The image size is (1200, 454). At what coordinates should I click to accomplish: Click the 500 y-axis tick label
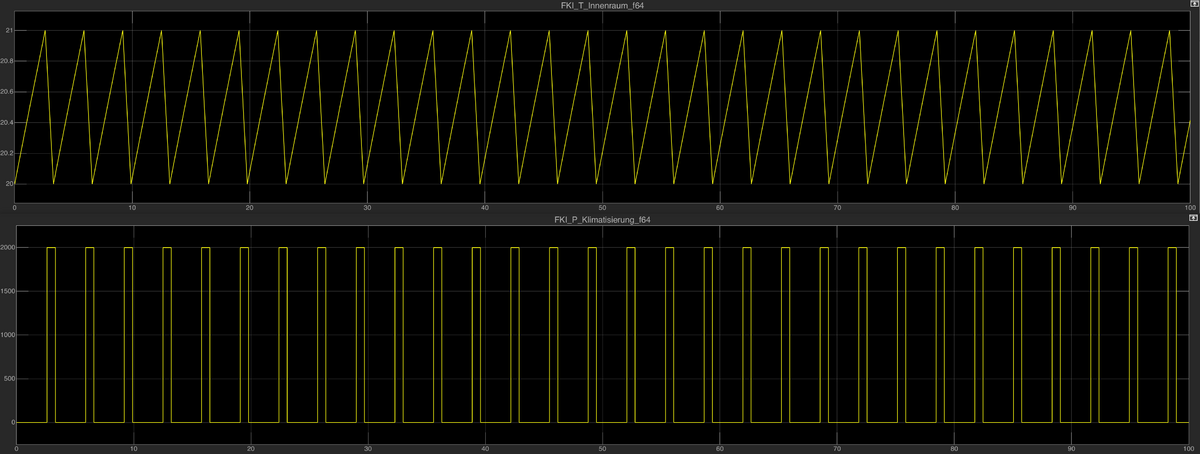tap(9, 379)
